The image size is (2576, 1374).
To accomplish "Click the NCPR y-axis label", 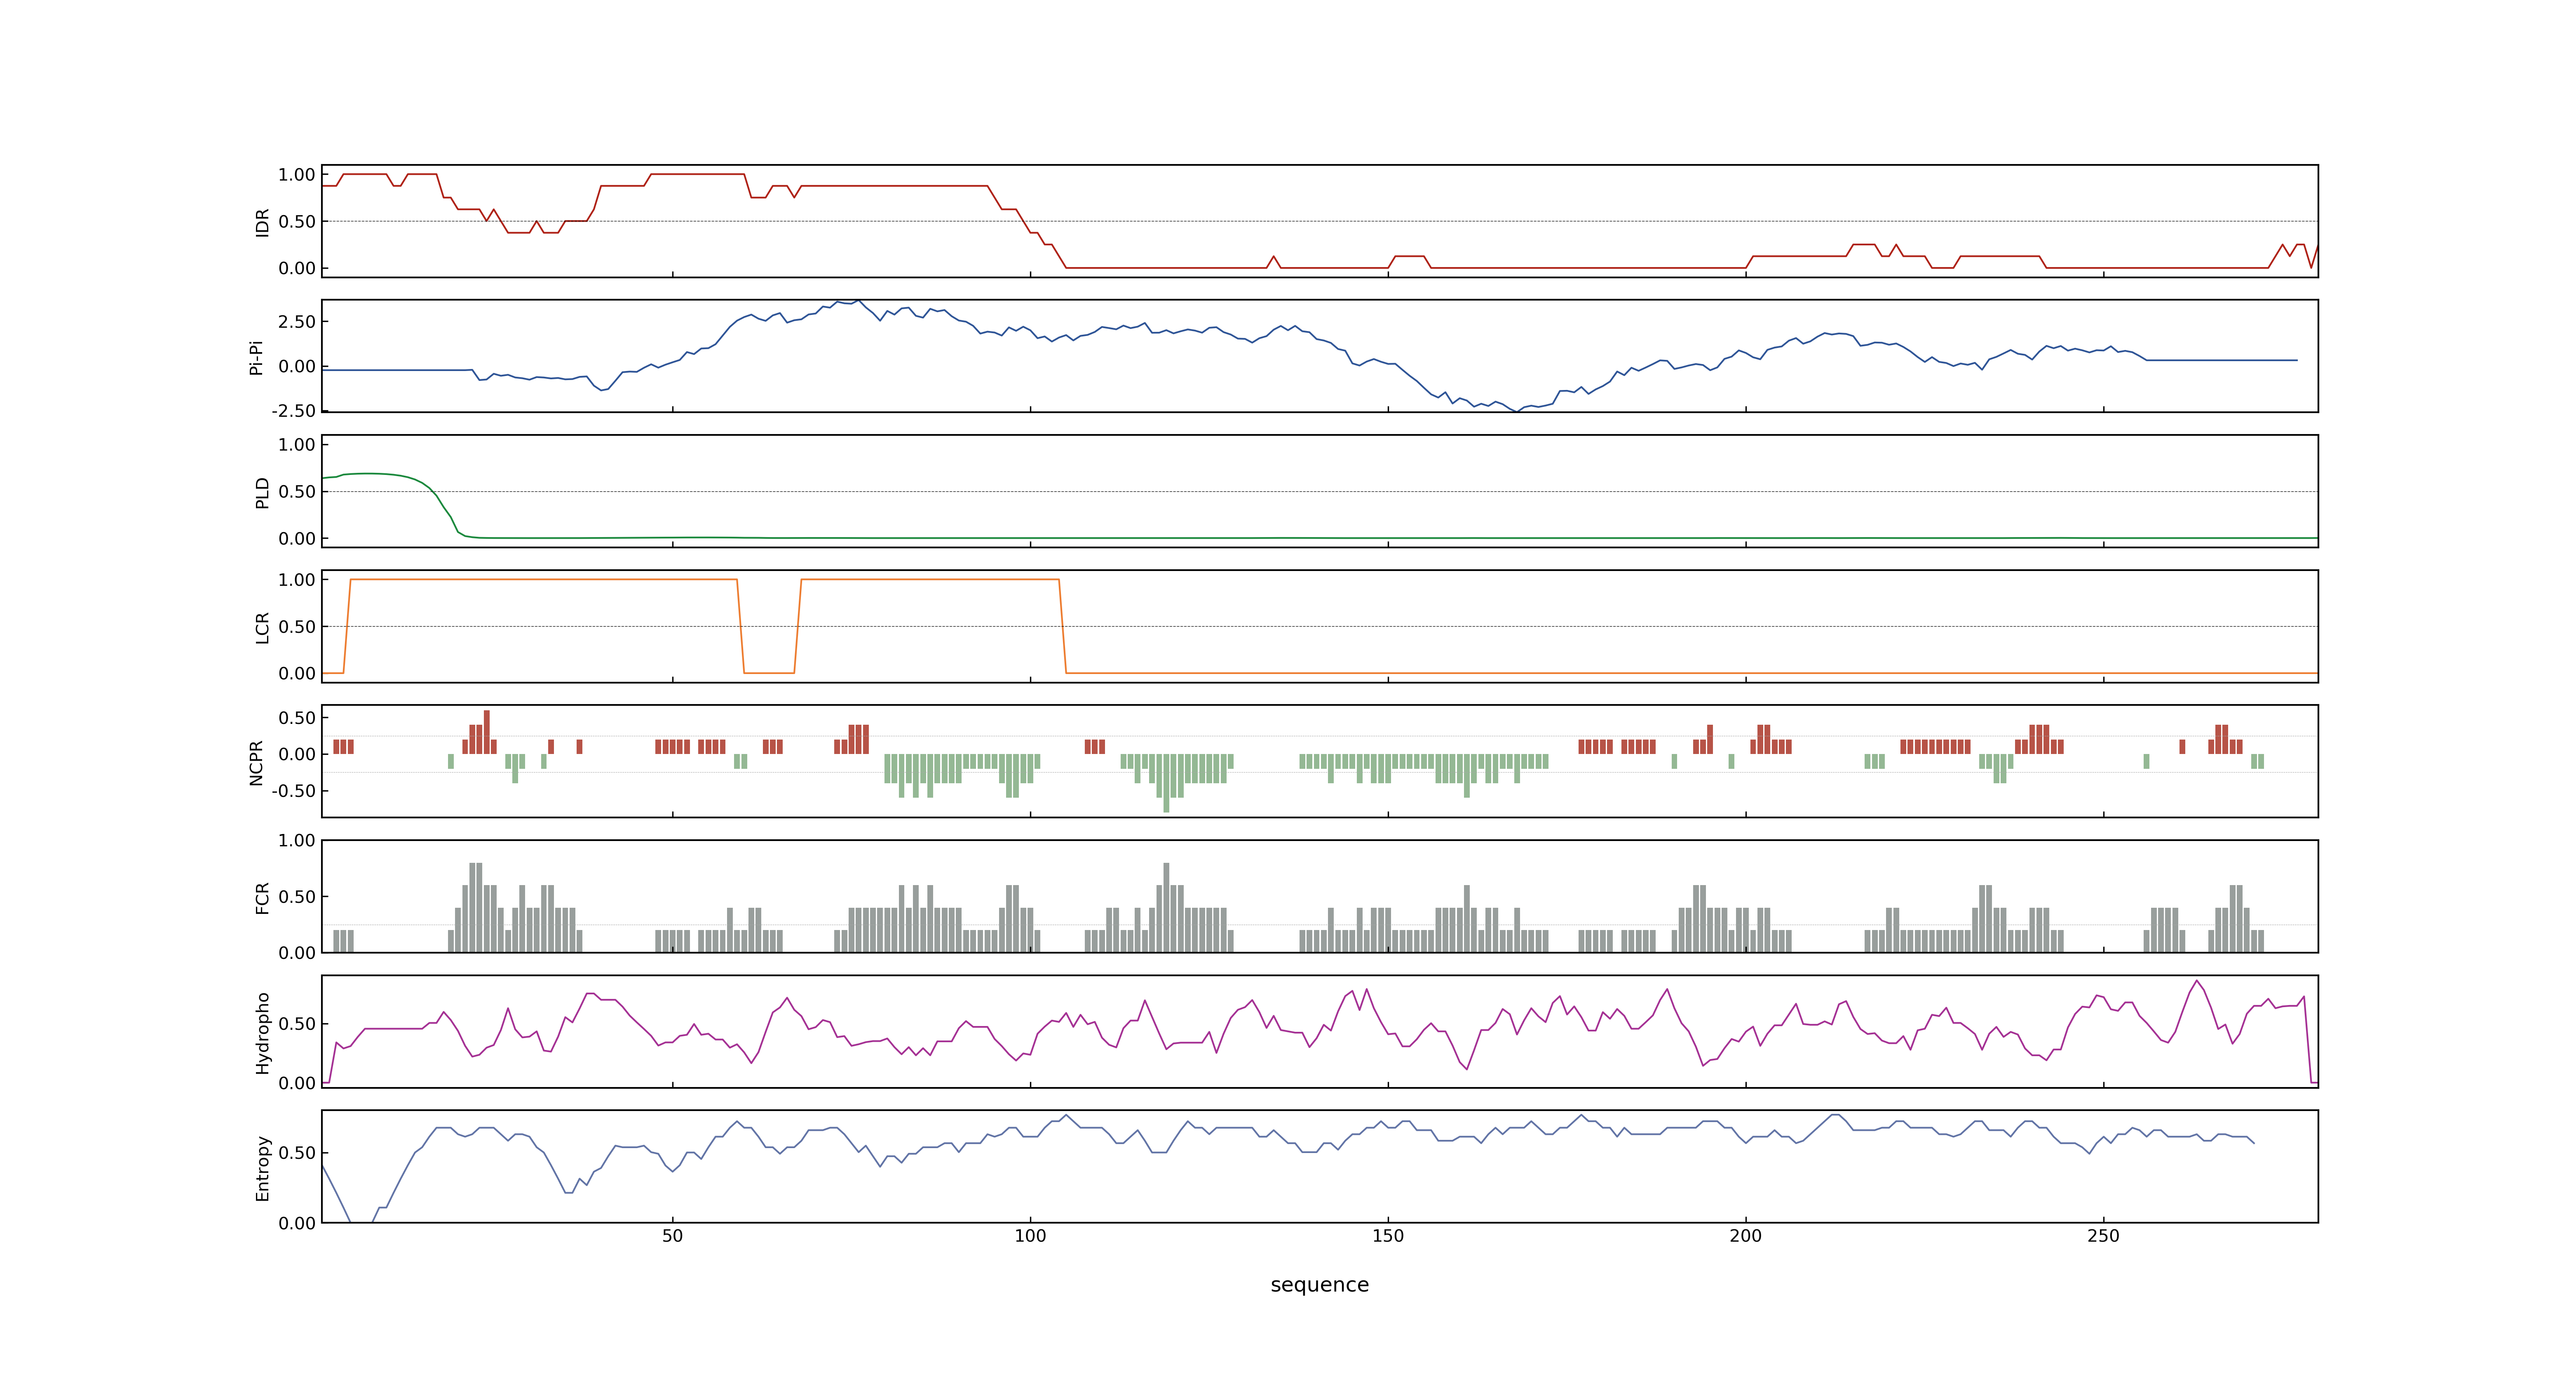I will 256,763.
